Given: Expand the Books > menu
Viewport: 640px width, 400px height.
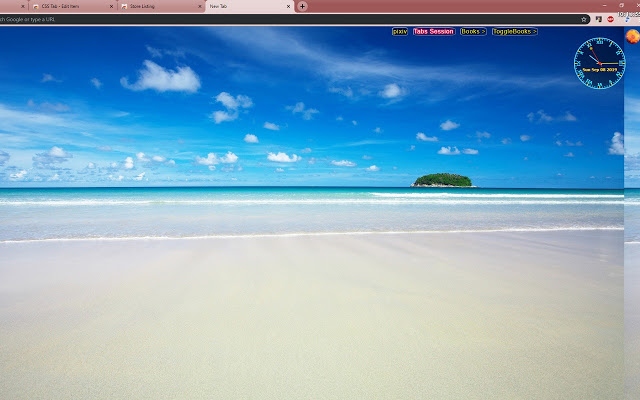Looking at the screenshot, I should (x=472, y=32).
